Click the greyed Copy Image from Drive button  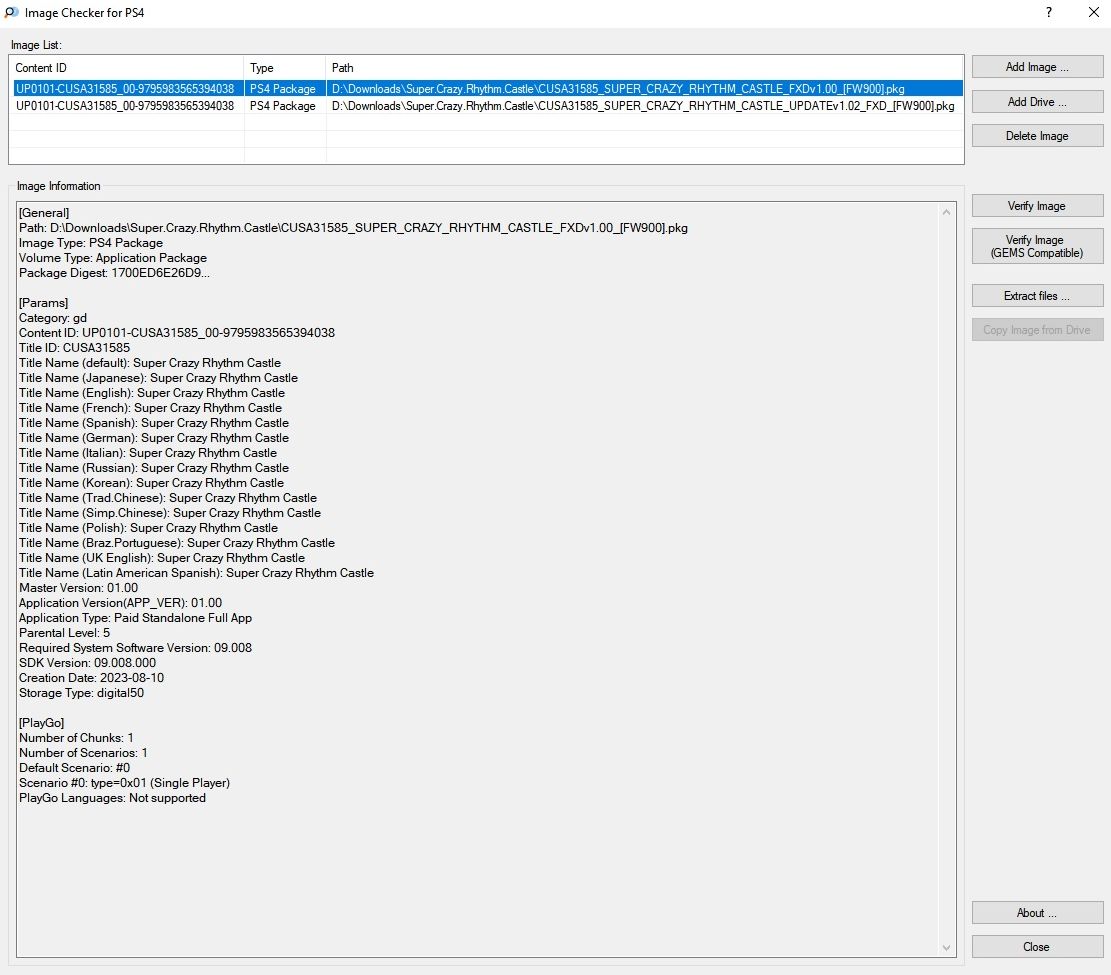click(x=1037, y=330)
